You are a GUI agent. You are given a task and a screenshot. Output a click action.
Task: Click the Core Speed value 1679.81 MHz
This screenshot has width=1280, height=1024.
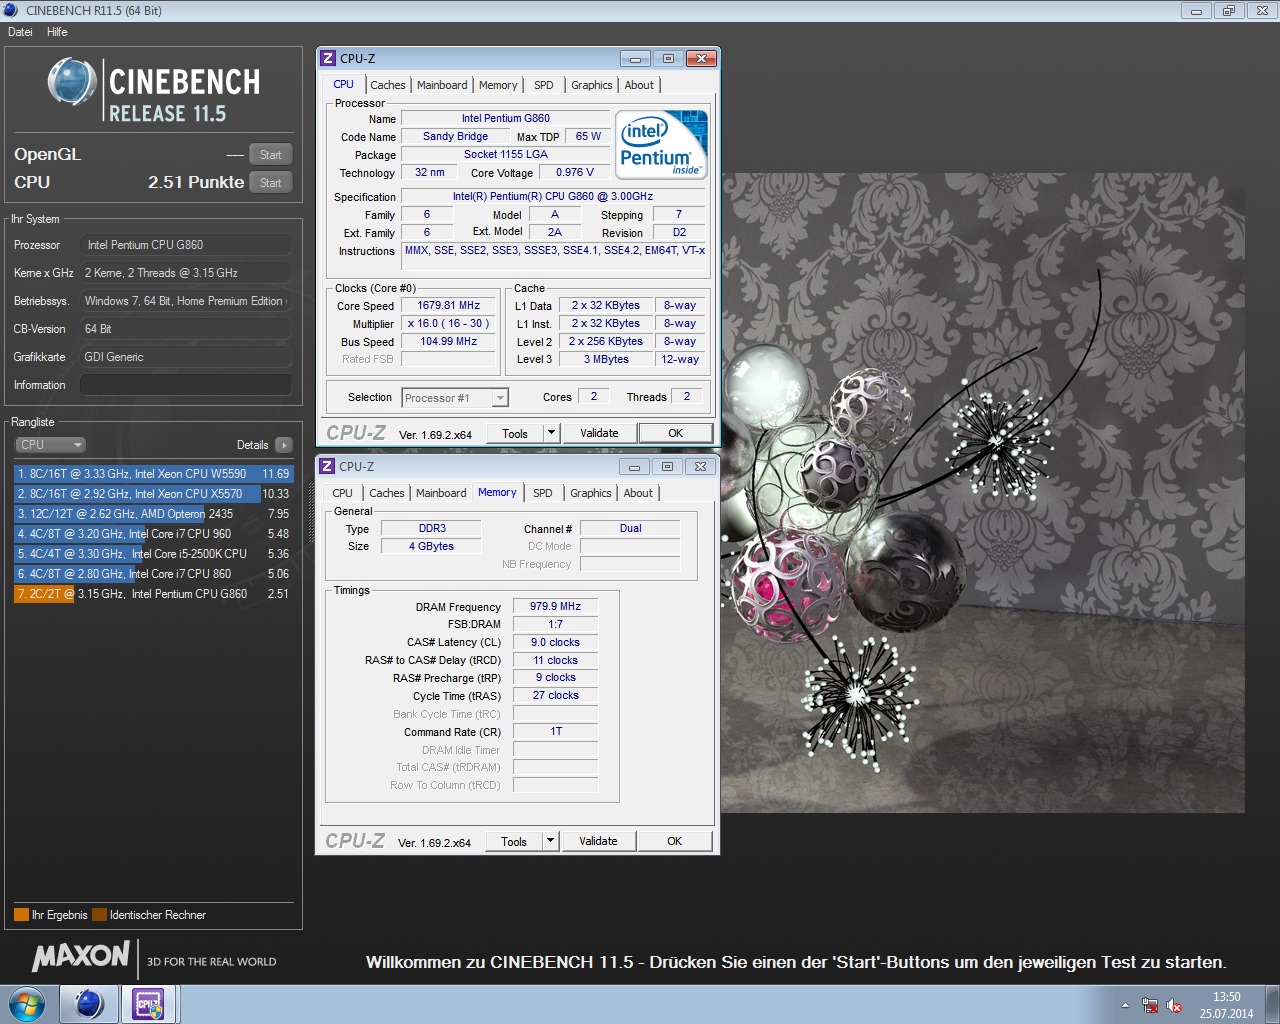point(449,305)
